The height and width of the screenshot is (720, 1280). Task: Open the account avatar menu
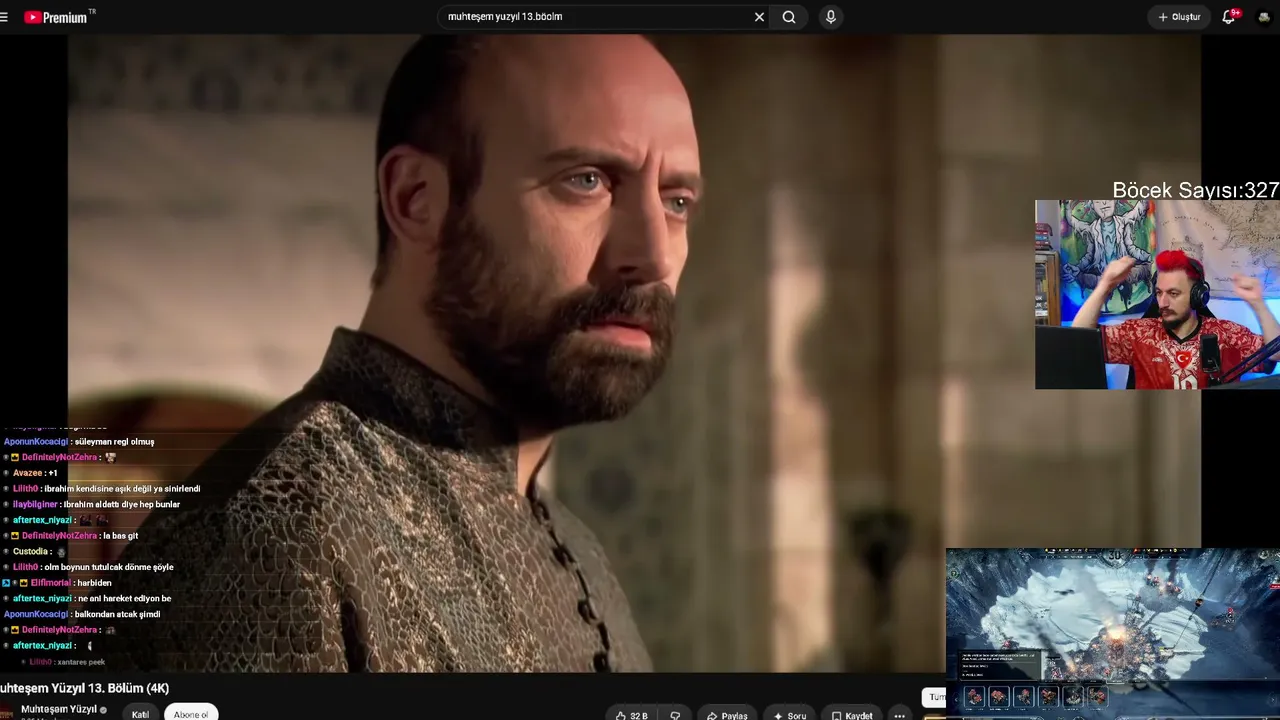click(1265, 17)
